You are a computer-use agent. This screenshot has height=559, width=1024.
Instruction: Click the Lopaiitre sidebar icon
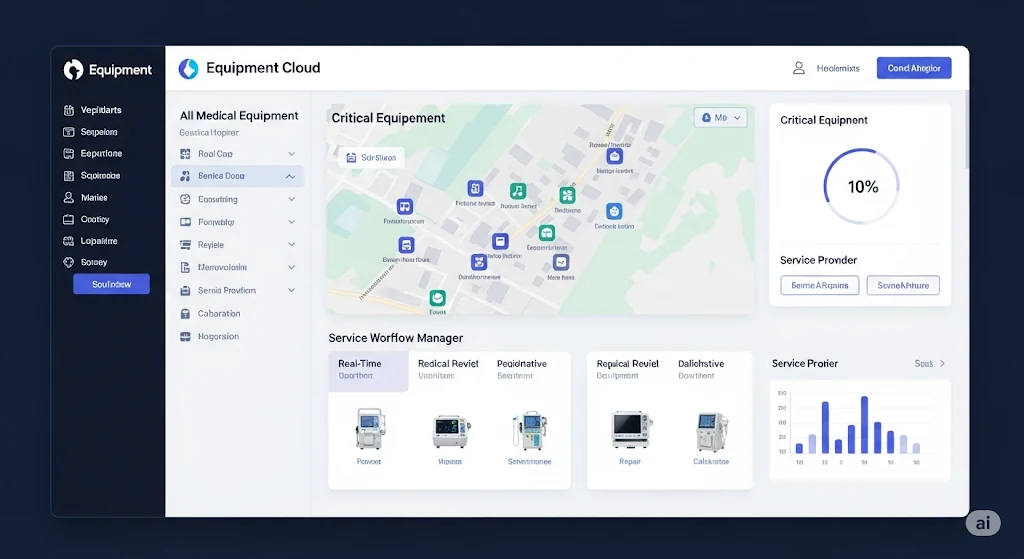(69, 241)
